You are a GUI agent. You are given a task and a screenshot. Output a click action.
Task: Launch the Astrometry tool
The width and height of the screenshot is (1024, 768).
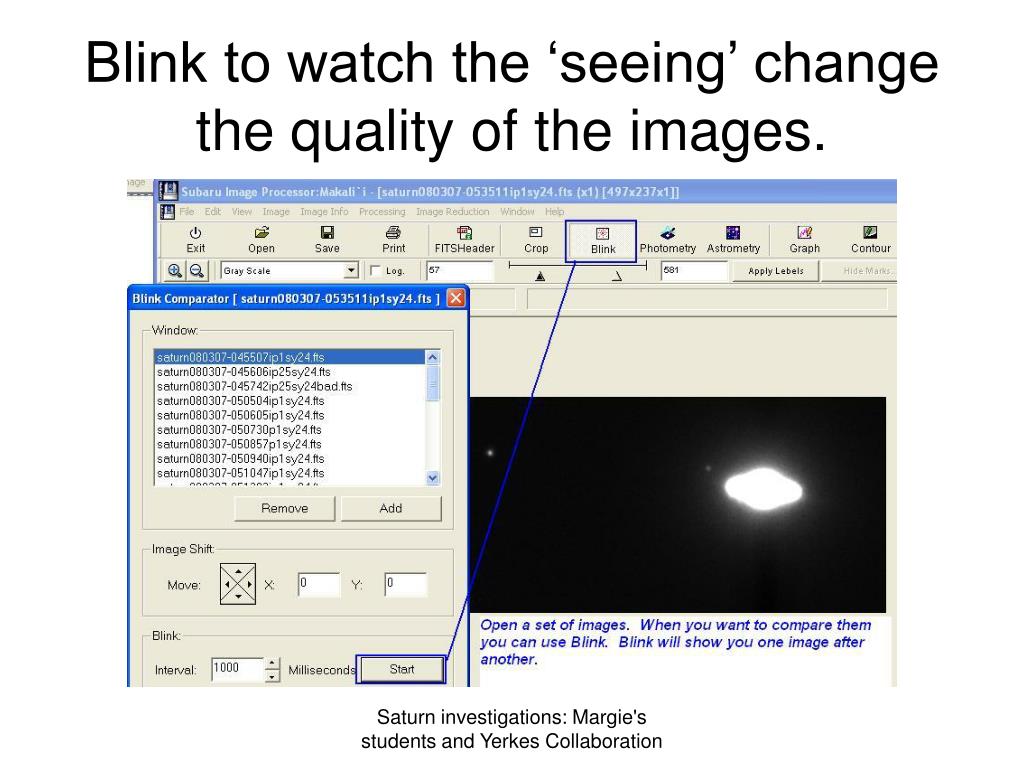[x=733, y=240]
